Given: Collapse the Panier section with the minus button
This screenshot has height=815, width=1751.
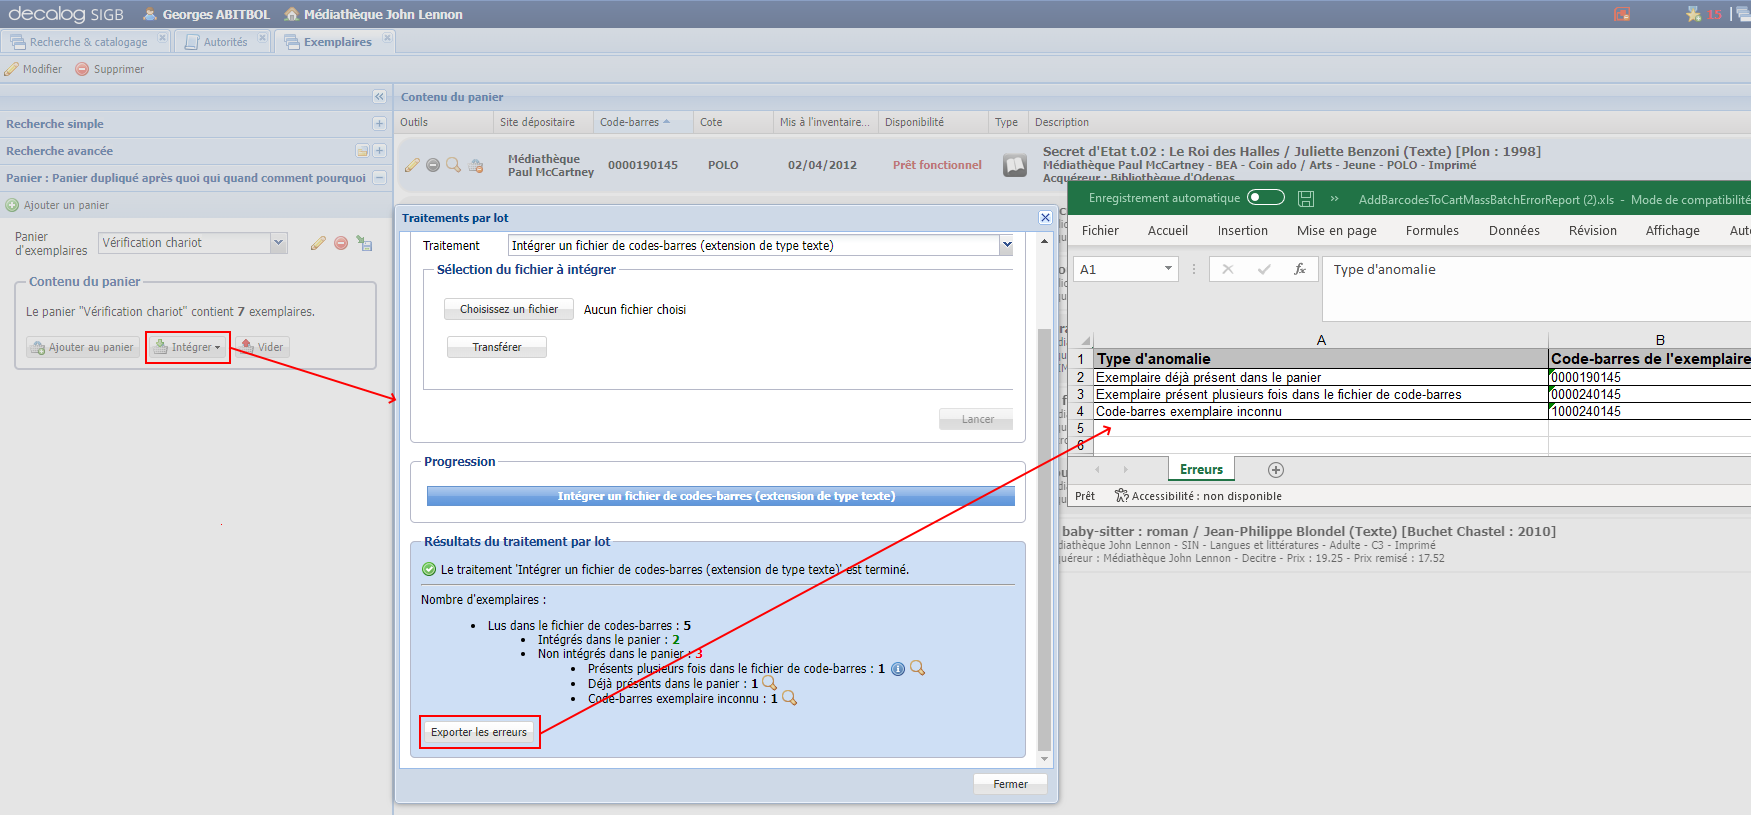Looking at the screenshot, I should 379,178.
